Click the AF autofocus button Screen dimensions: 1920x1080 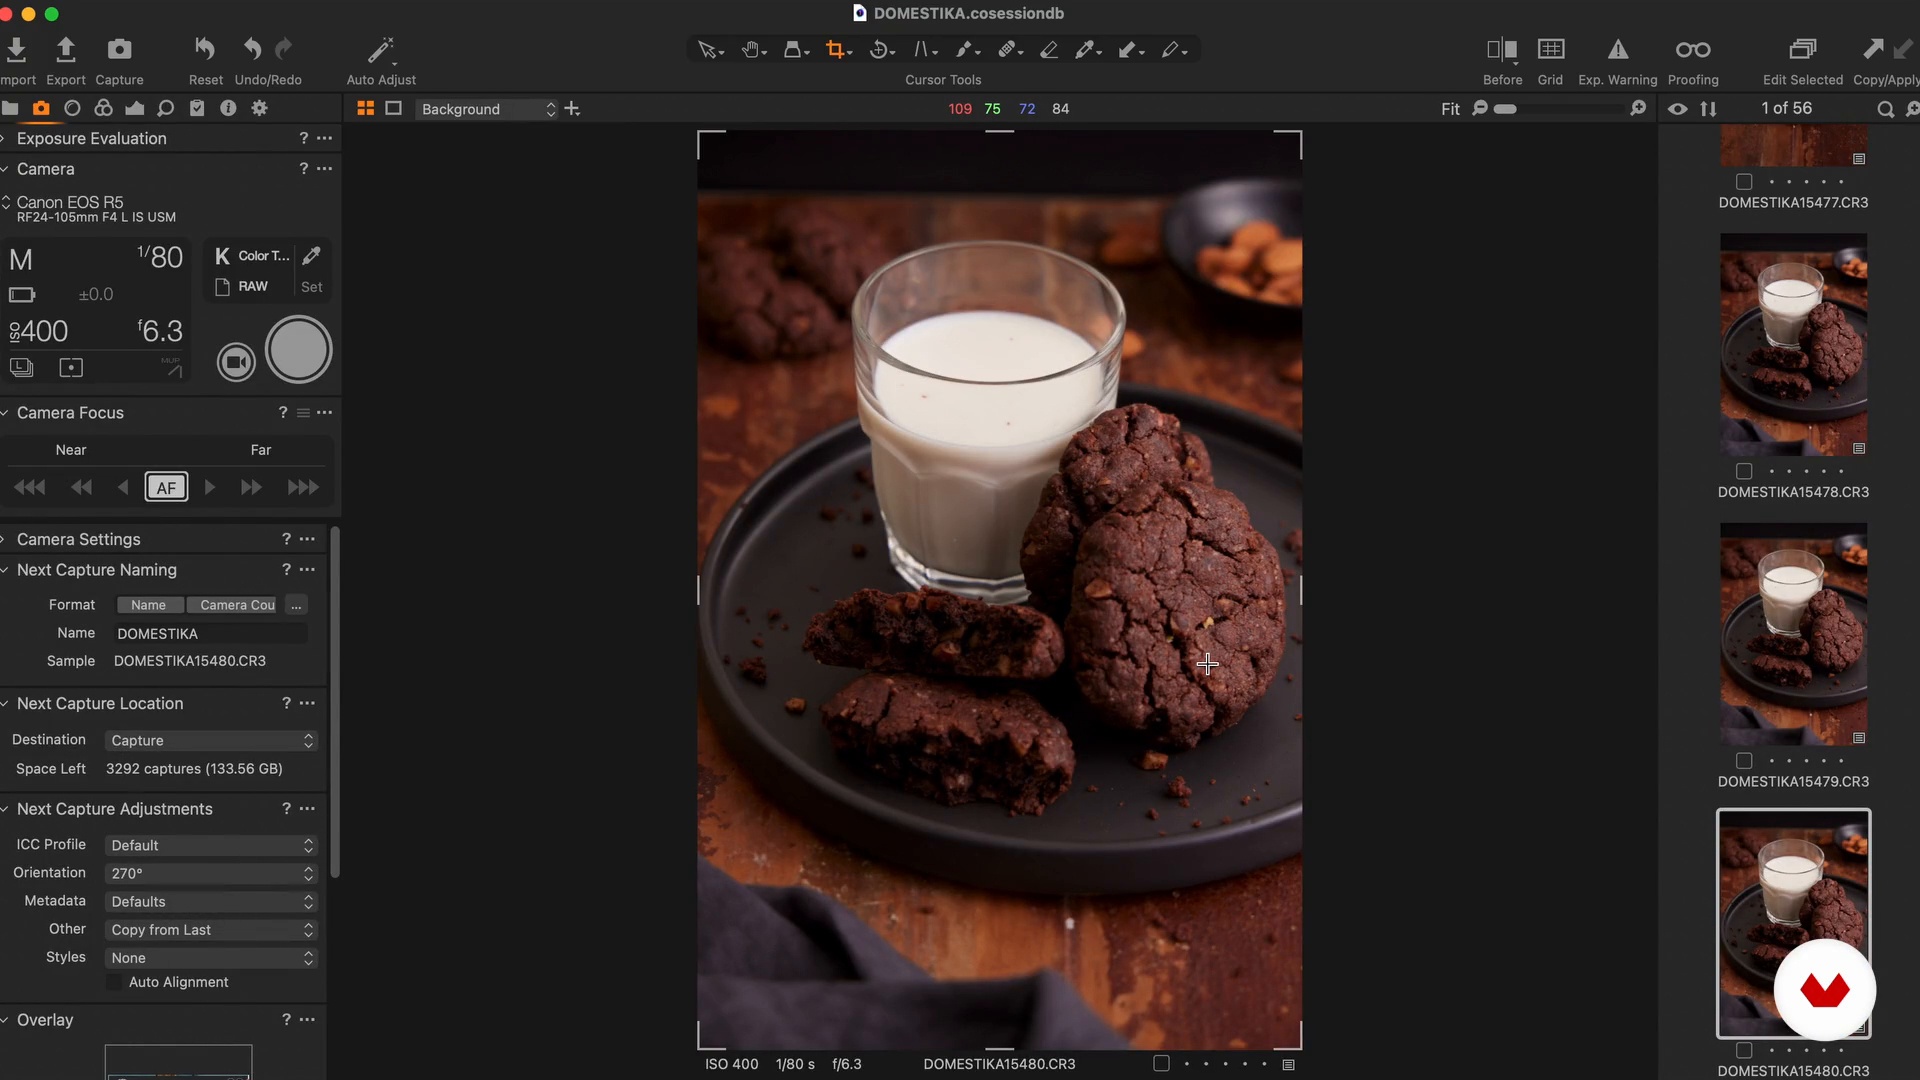coord(166,487)
